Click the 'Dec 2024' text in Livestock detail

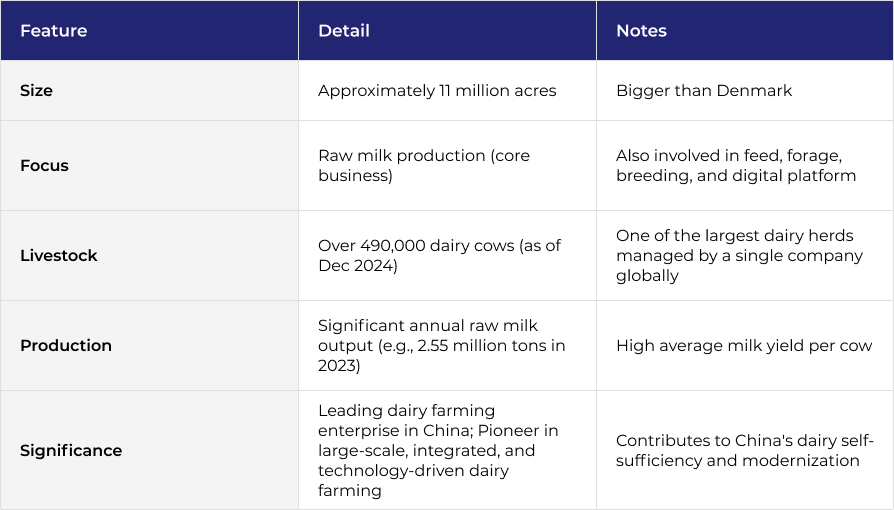coord(356,266)
